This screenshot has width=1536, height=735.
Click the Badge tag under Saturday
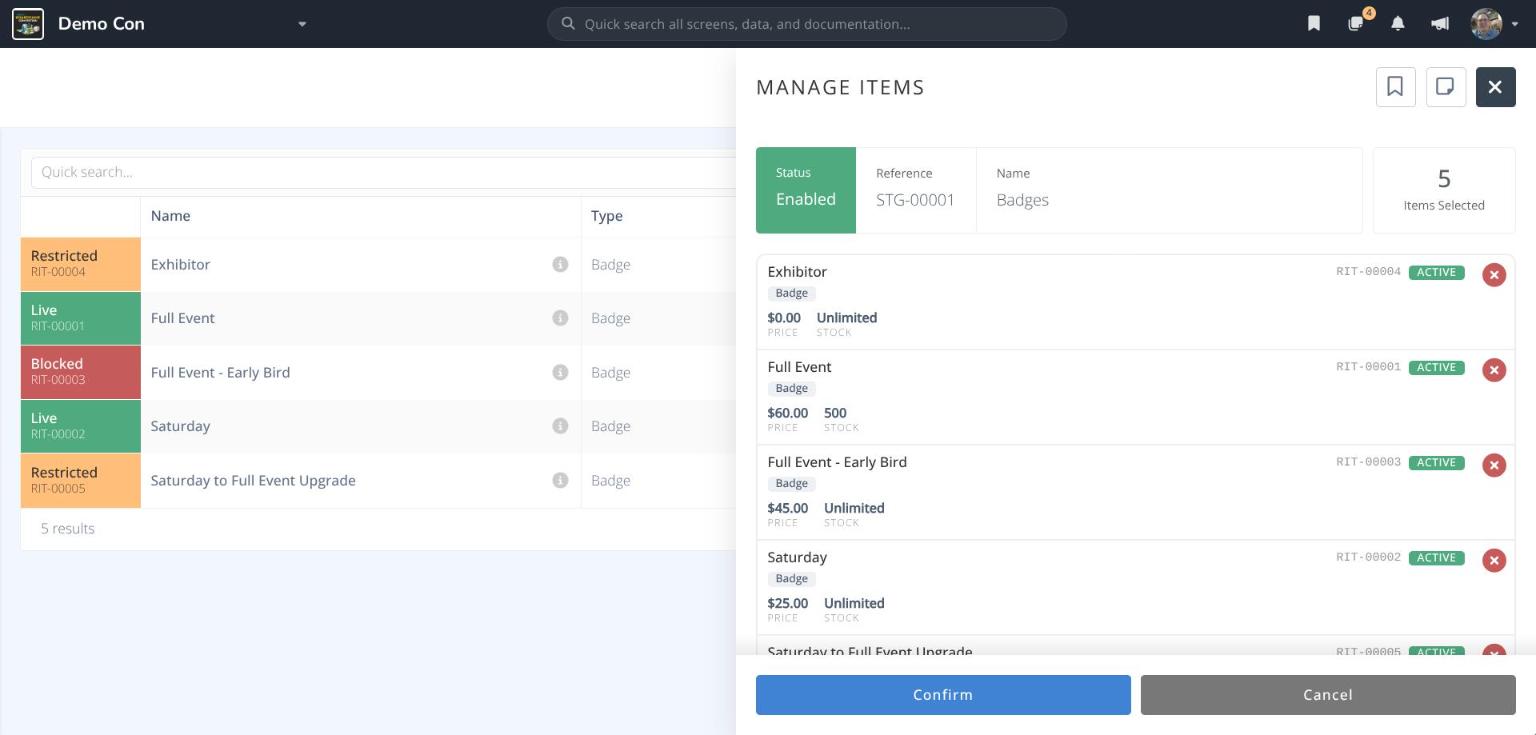pyautogui.click(x=791, y=579)
